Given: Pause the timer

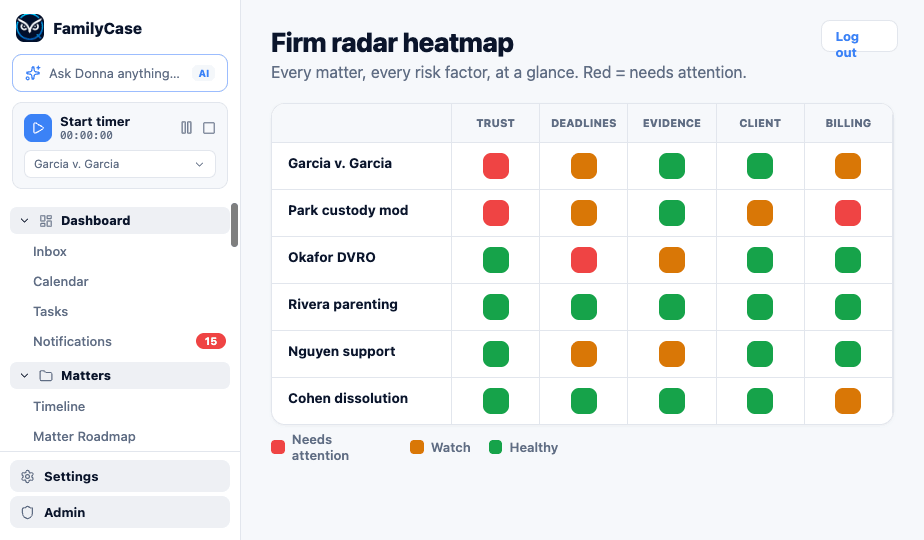Looking at the screenshot, I should click(x=186, y=128).
